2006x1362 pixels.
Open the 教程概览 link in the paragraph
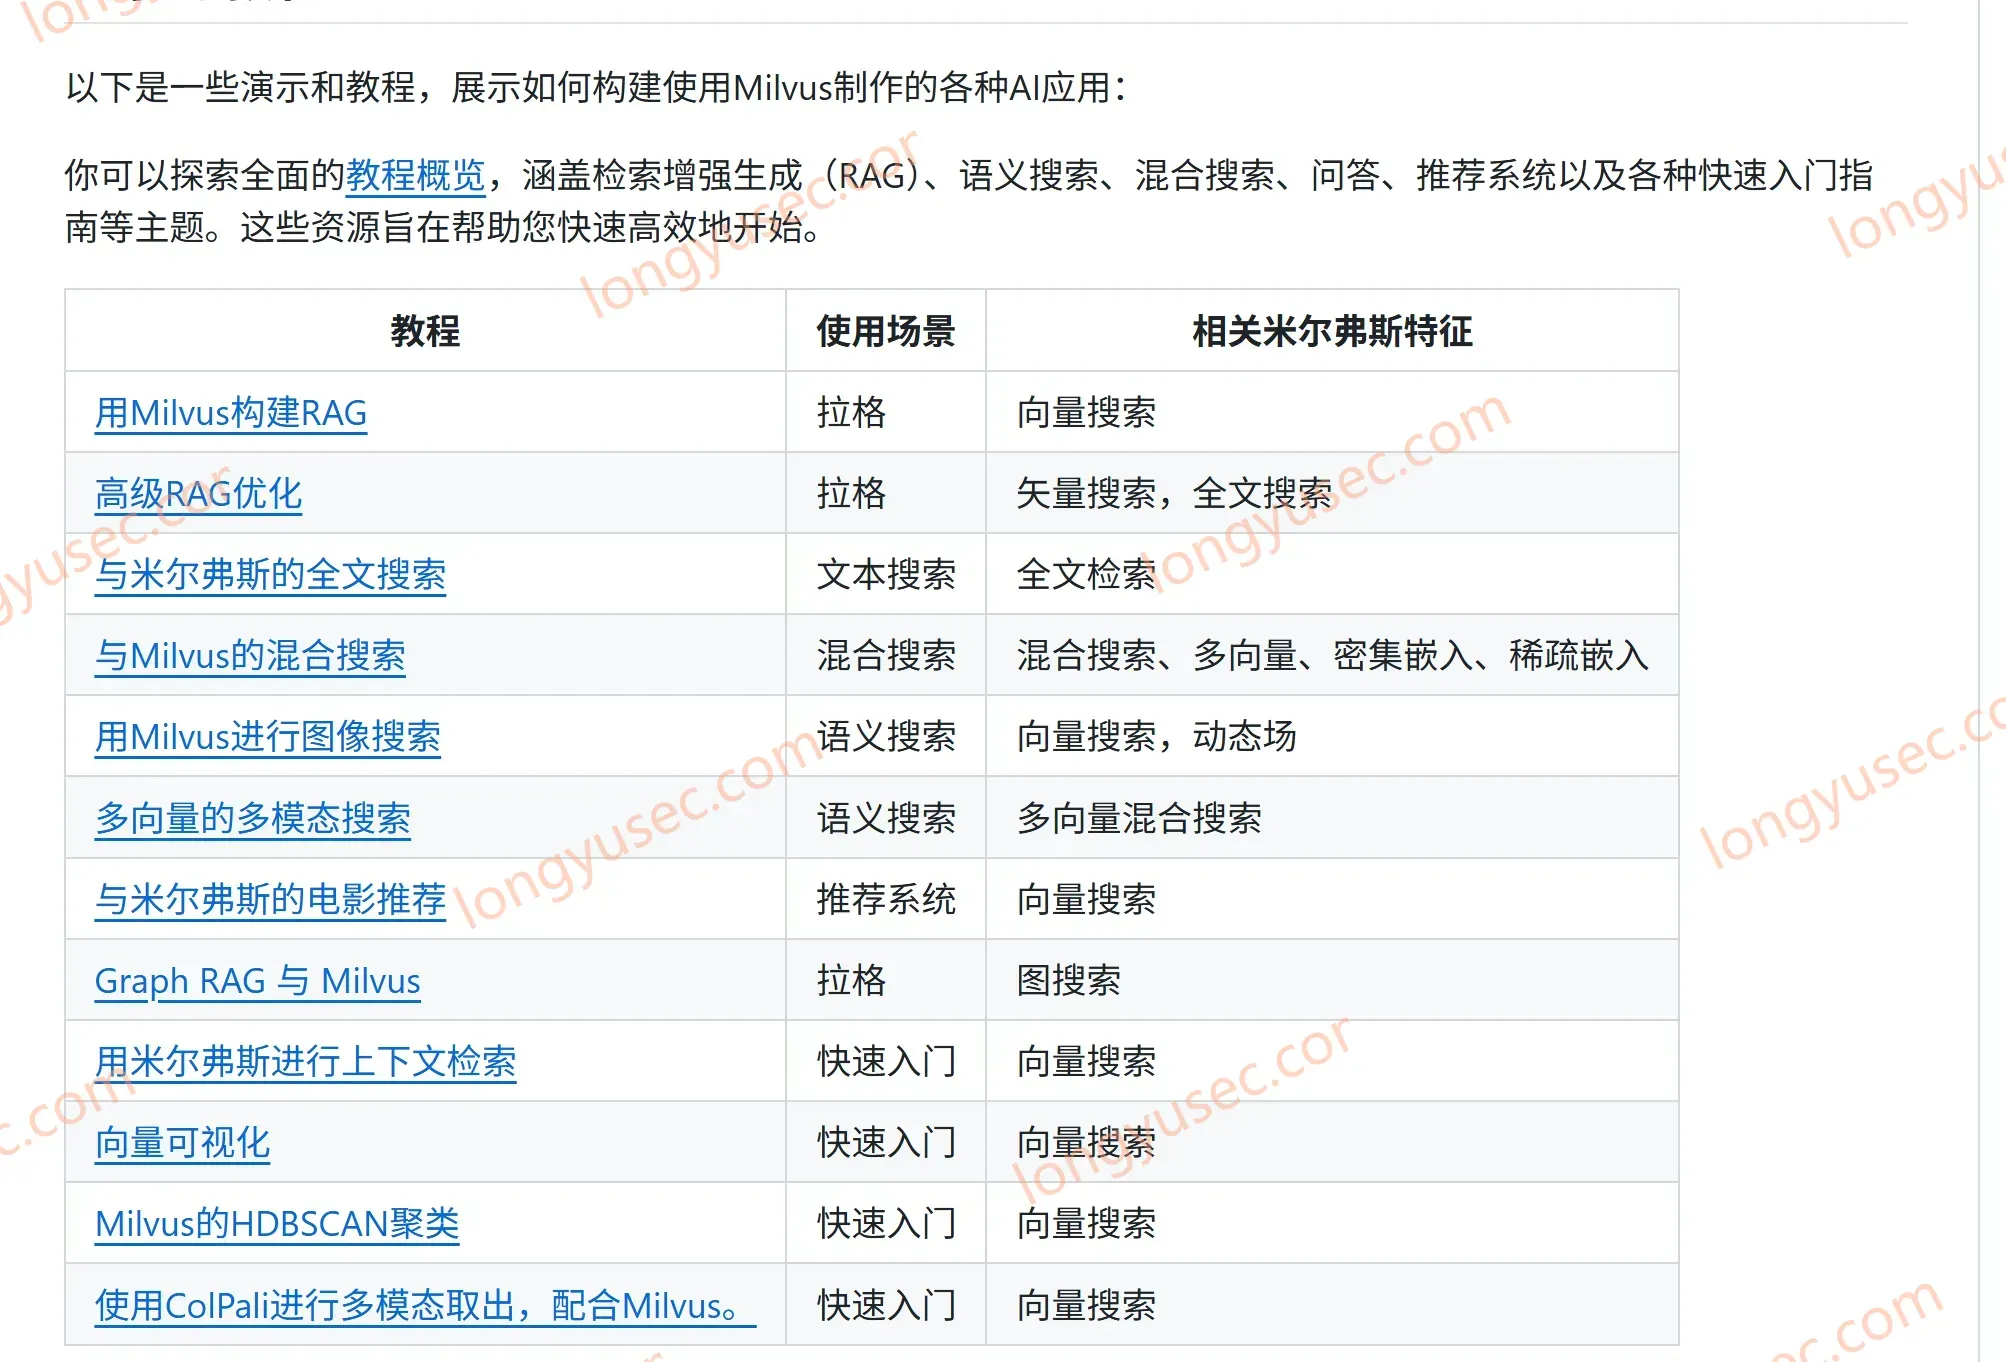(415, 175)
